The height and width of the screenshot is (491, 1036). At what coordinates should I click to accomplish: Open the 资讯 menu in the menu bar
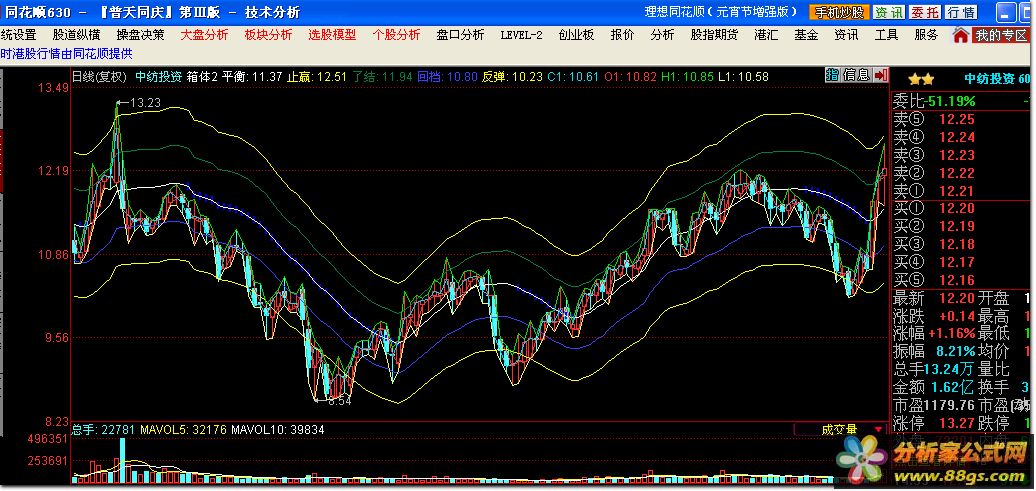tap(846, 35)
